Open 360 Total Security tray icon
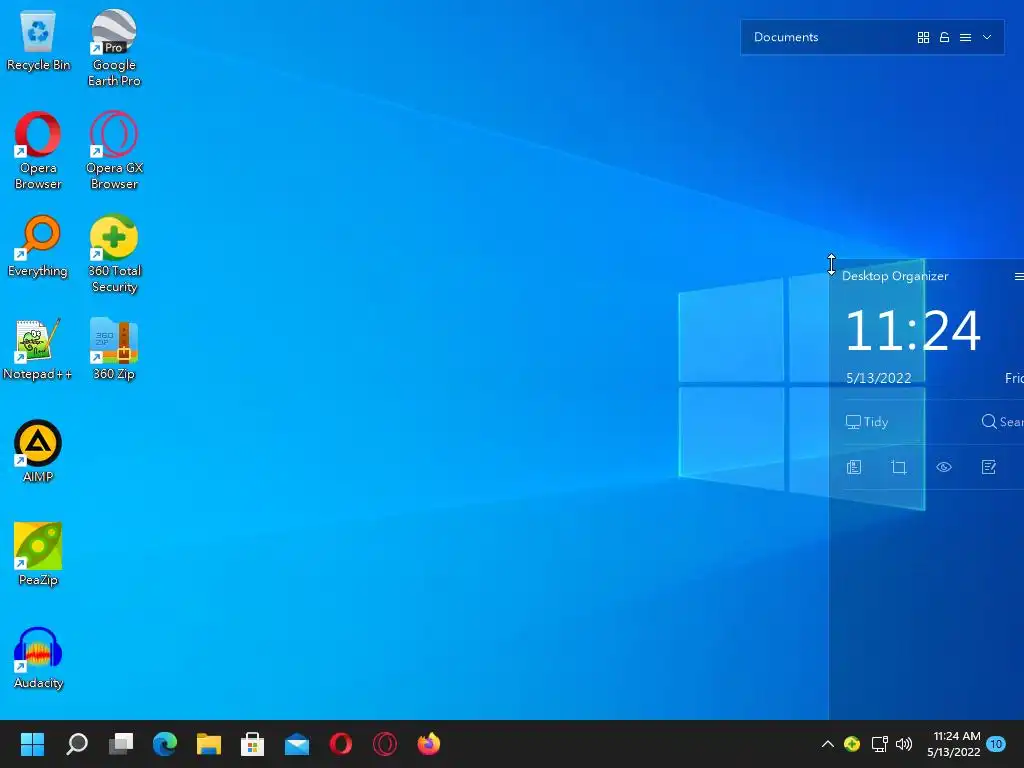 pos(852,744)
